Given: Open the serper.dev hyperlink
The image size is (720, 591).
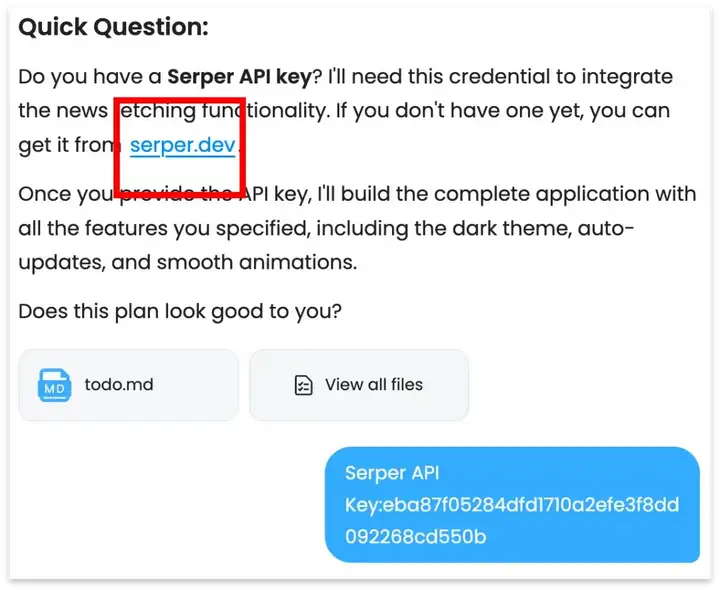Looking at the screenshot, I should pyautogui.click(x=183, y=145).
